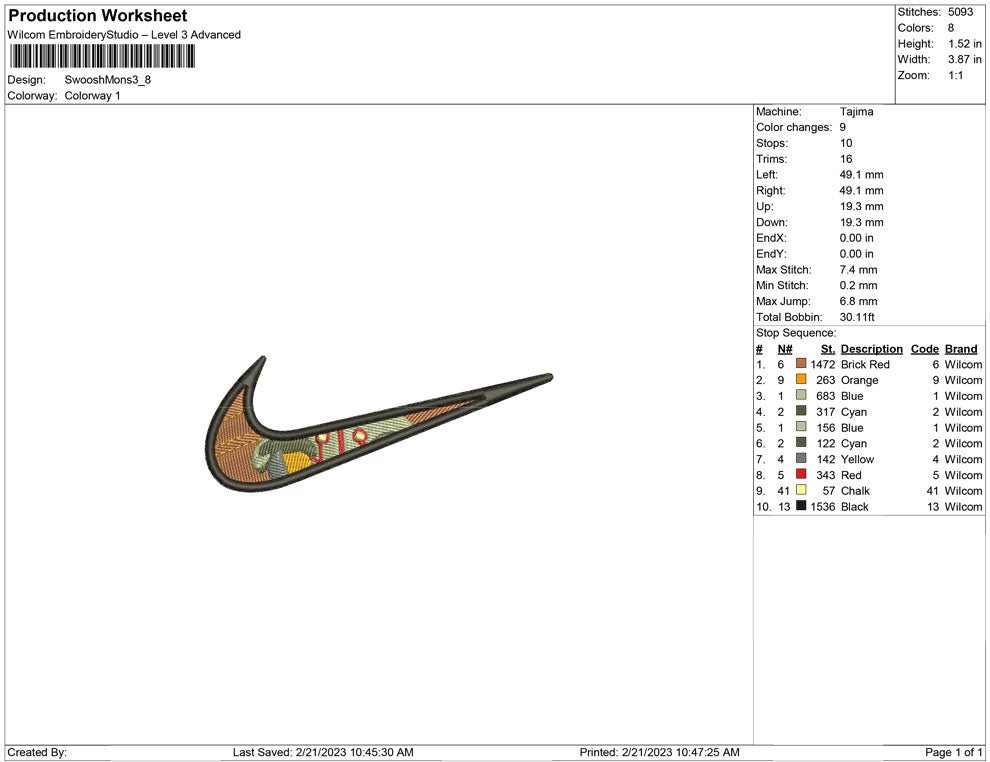Viewport: 990px width, 762px height.
Task: Click the swoosh embroidery design preview
Action: (x=379, y=424)
